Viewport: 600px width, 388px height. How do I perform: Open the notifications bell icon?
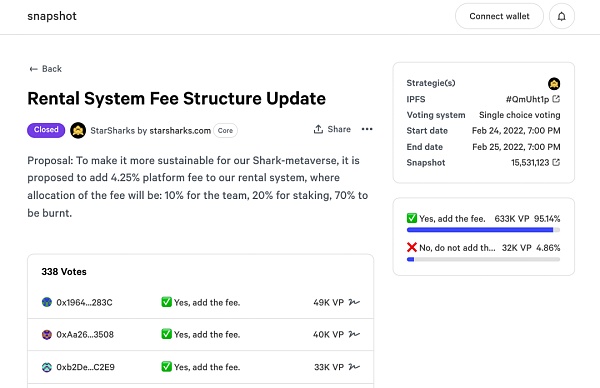(x=561, y=16)
